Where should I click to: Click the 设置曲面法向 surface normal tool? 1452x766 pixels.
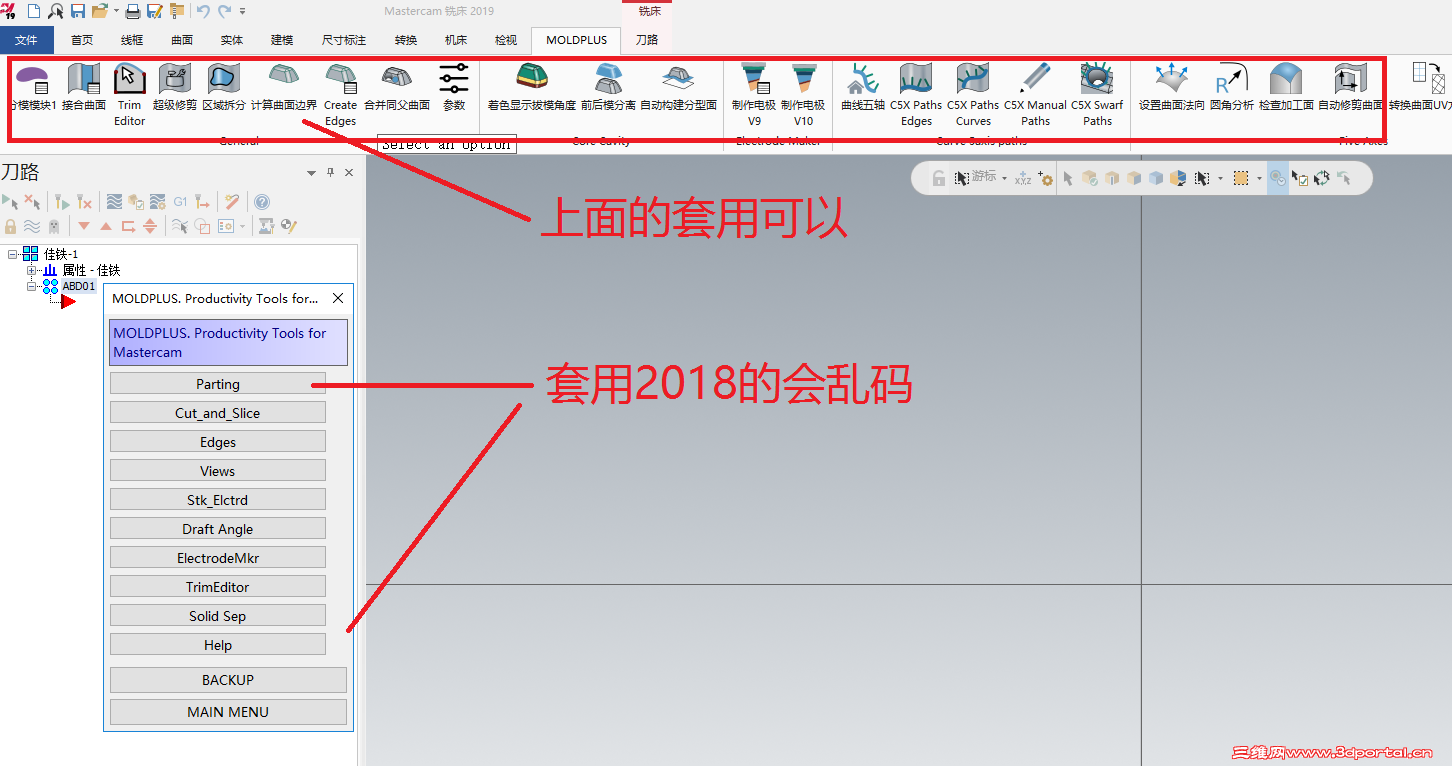[x=1172, y=87]
